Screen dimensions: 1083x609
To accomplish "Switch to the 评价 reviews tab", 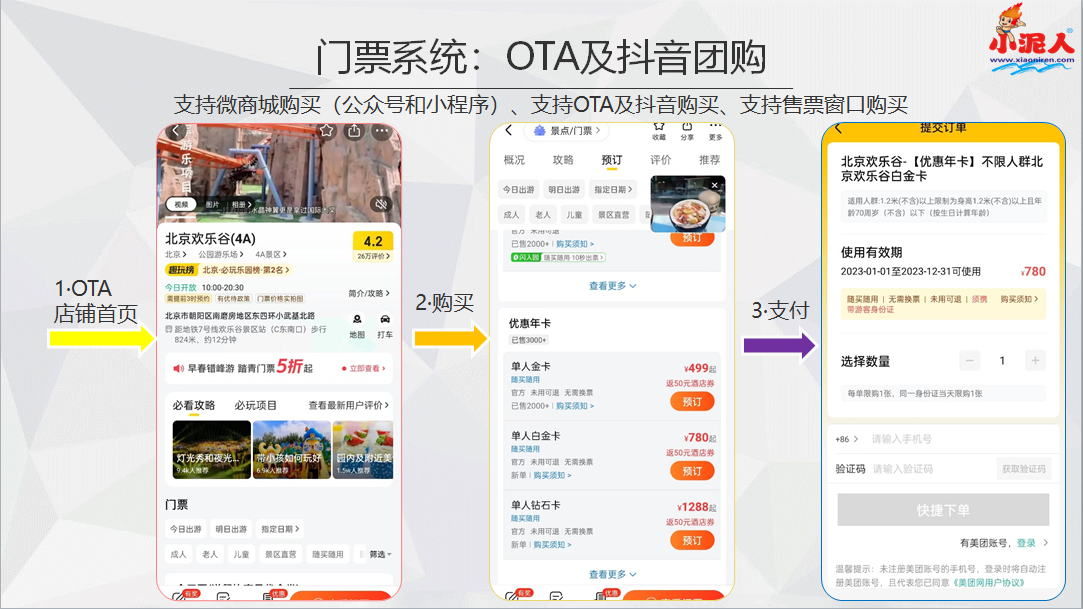I will coord(660,160).
